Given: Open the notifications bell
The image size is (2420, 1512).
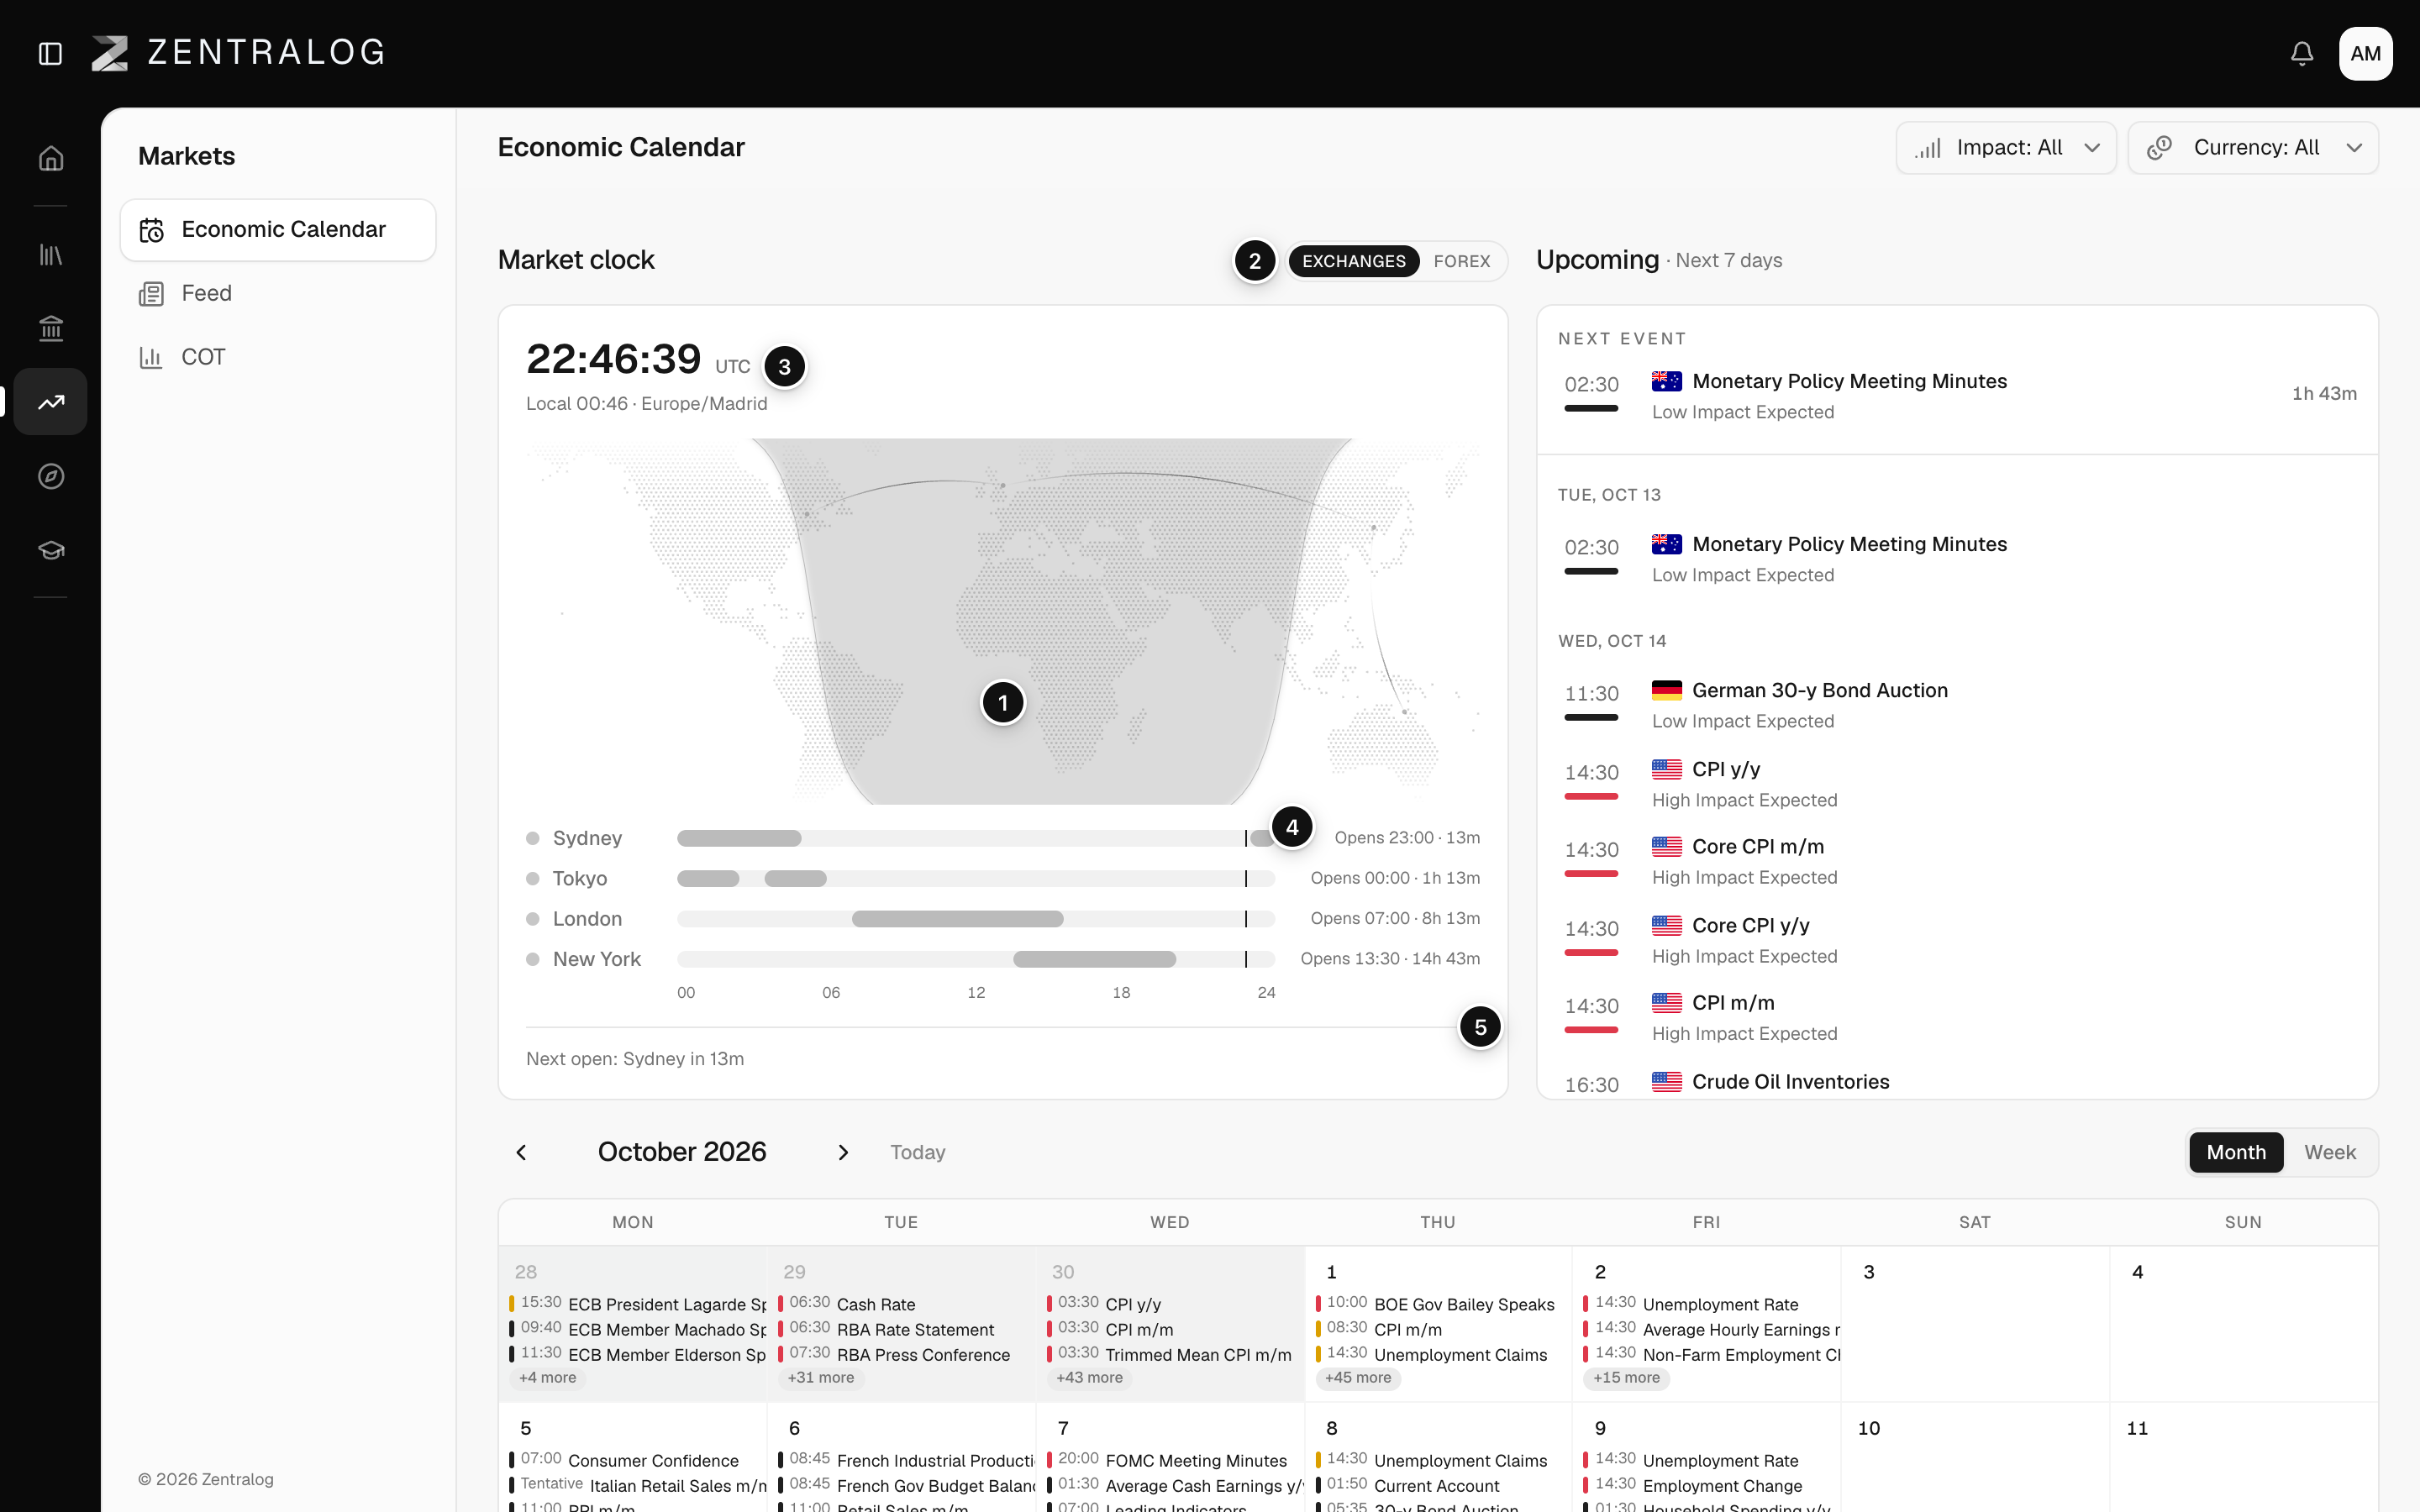Looking at the screenshot, I should click(2301, 53).
